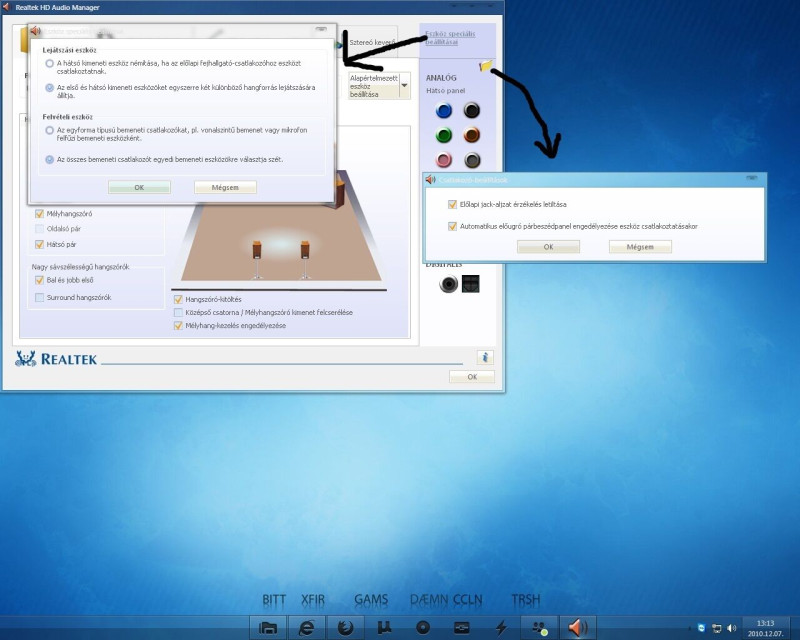Click Mégsem in the device settings dialog
The width and height of the screenshot is (800, 640).
pos(225,187)
